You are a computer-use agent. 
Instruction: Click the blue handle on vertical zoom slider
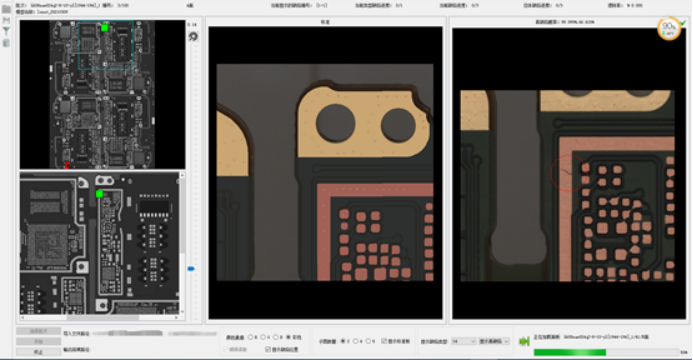191,269
